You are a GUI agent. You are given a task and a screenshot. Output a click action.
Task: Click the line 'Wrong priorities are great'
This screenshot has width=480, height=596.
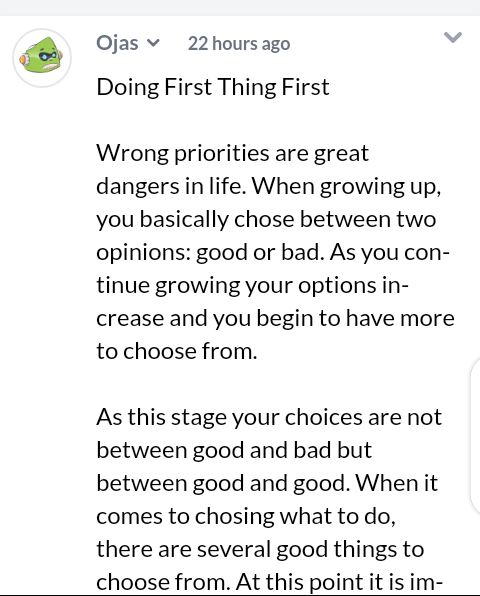[x=232, y=153]
